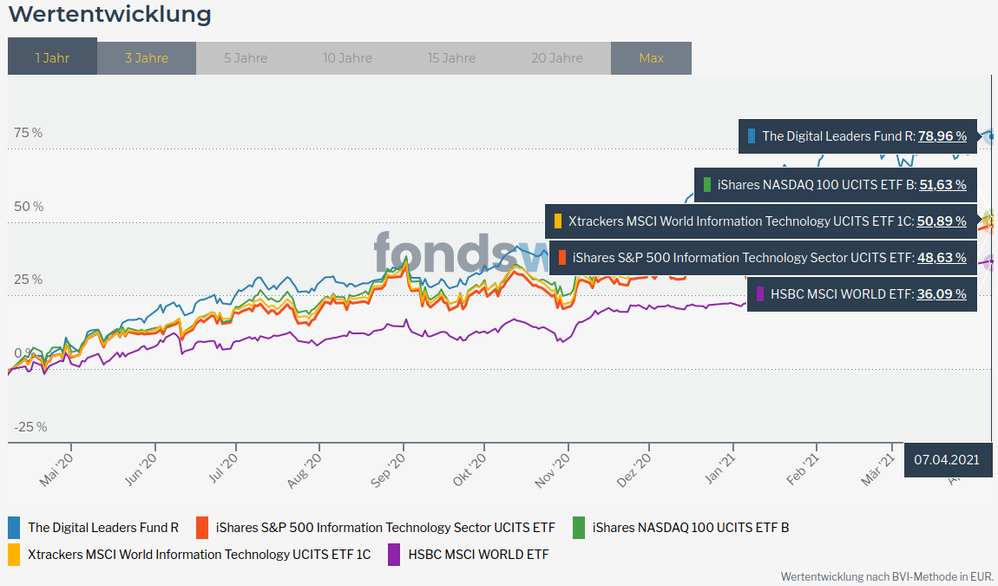Toggle iShares NASDAQ 100 UCITS ETF B label
998x586 pixels.
pos(690,527)
